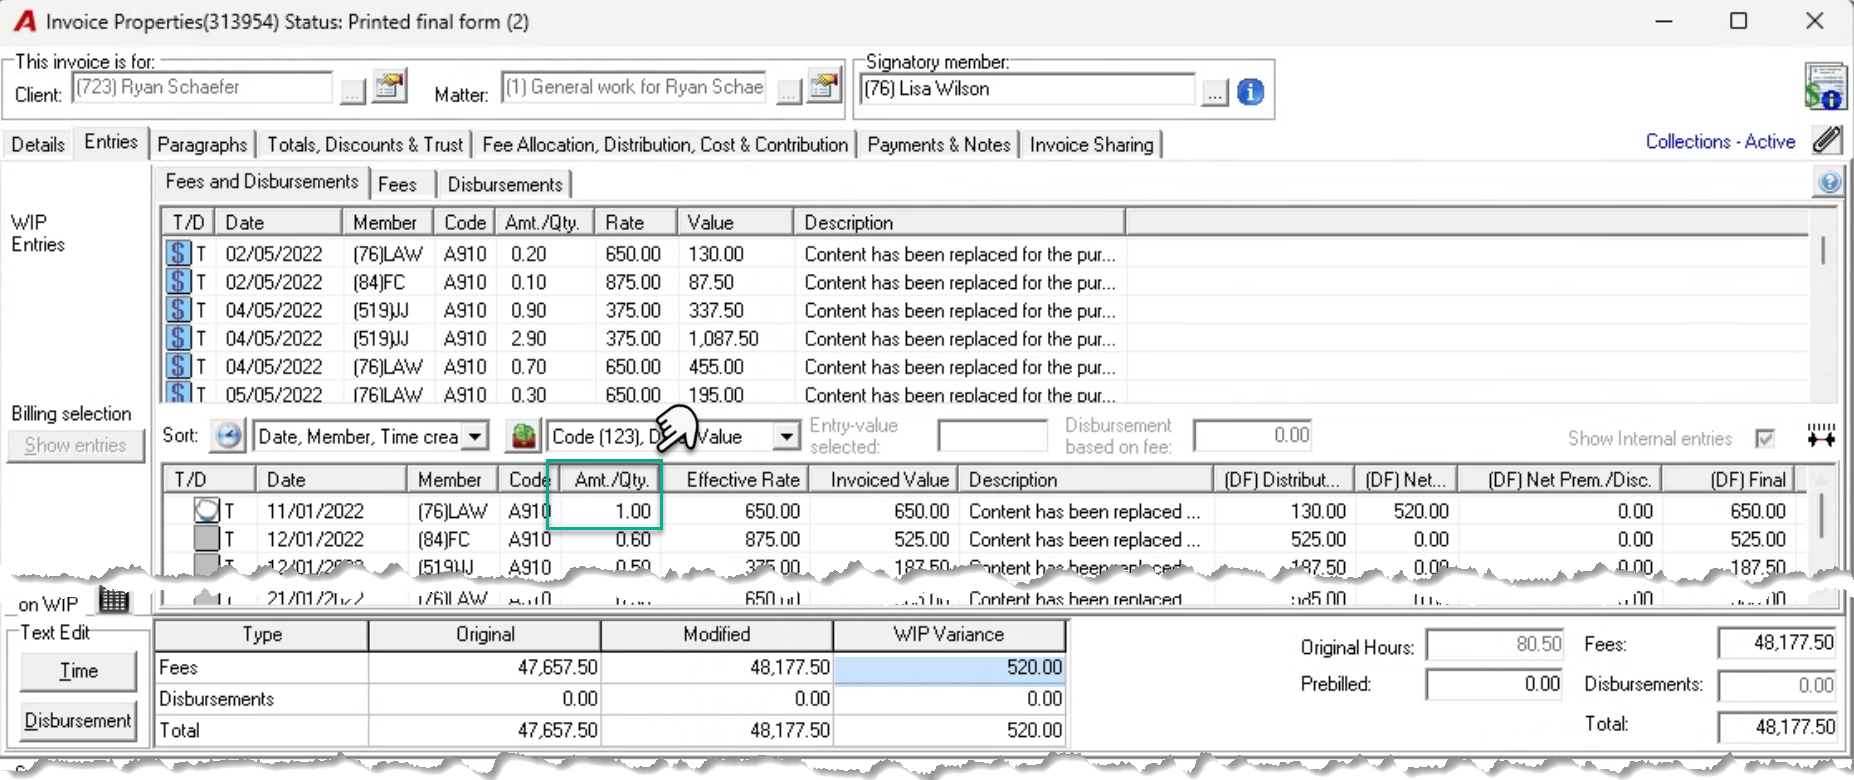Select the 520.00 WIP Variance cell for Fees
The image size is (1854, 780).
(x=949, y=667)
